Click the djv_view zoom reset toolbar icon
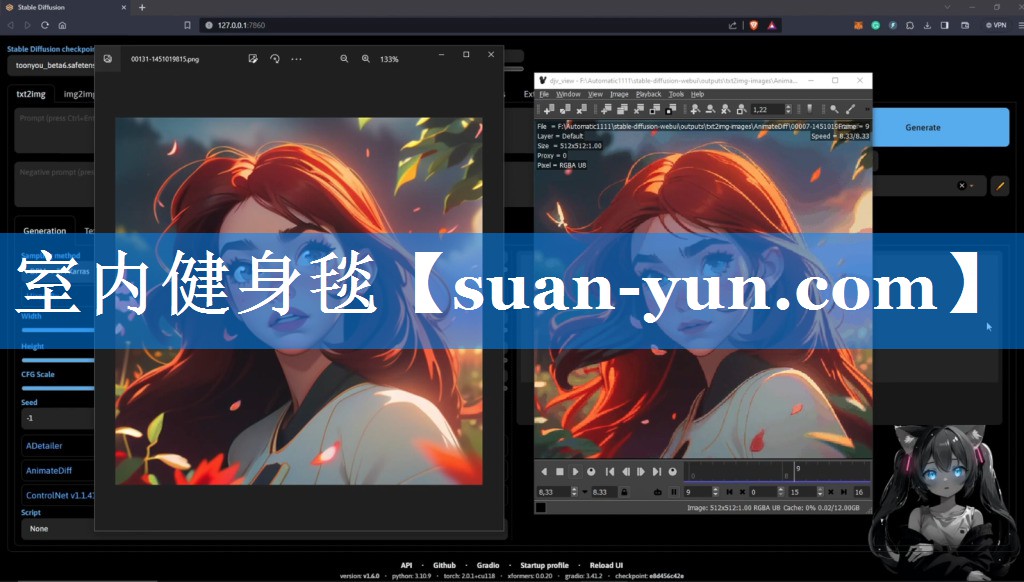1024x582 pixels. coord(726,109)
